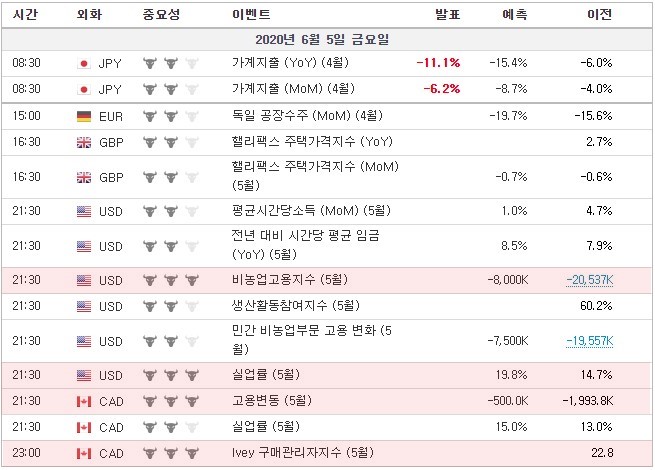Click the faded third bull icon in the 독일 공장수주 row
Image resolution: width=655 pixels, height=470 pixels.
pyautogui.click(x=192, y=116)
